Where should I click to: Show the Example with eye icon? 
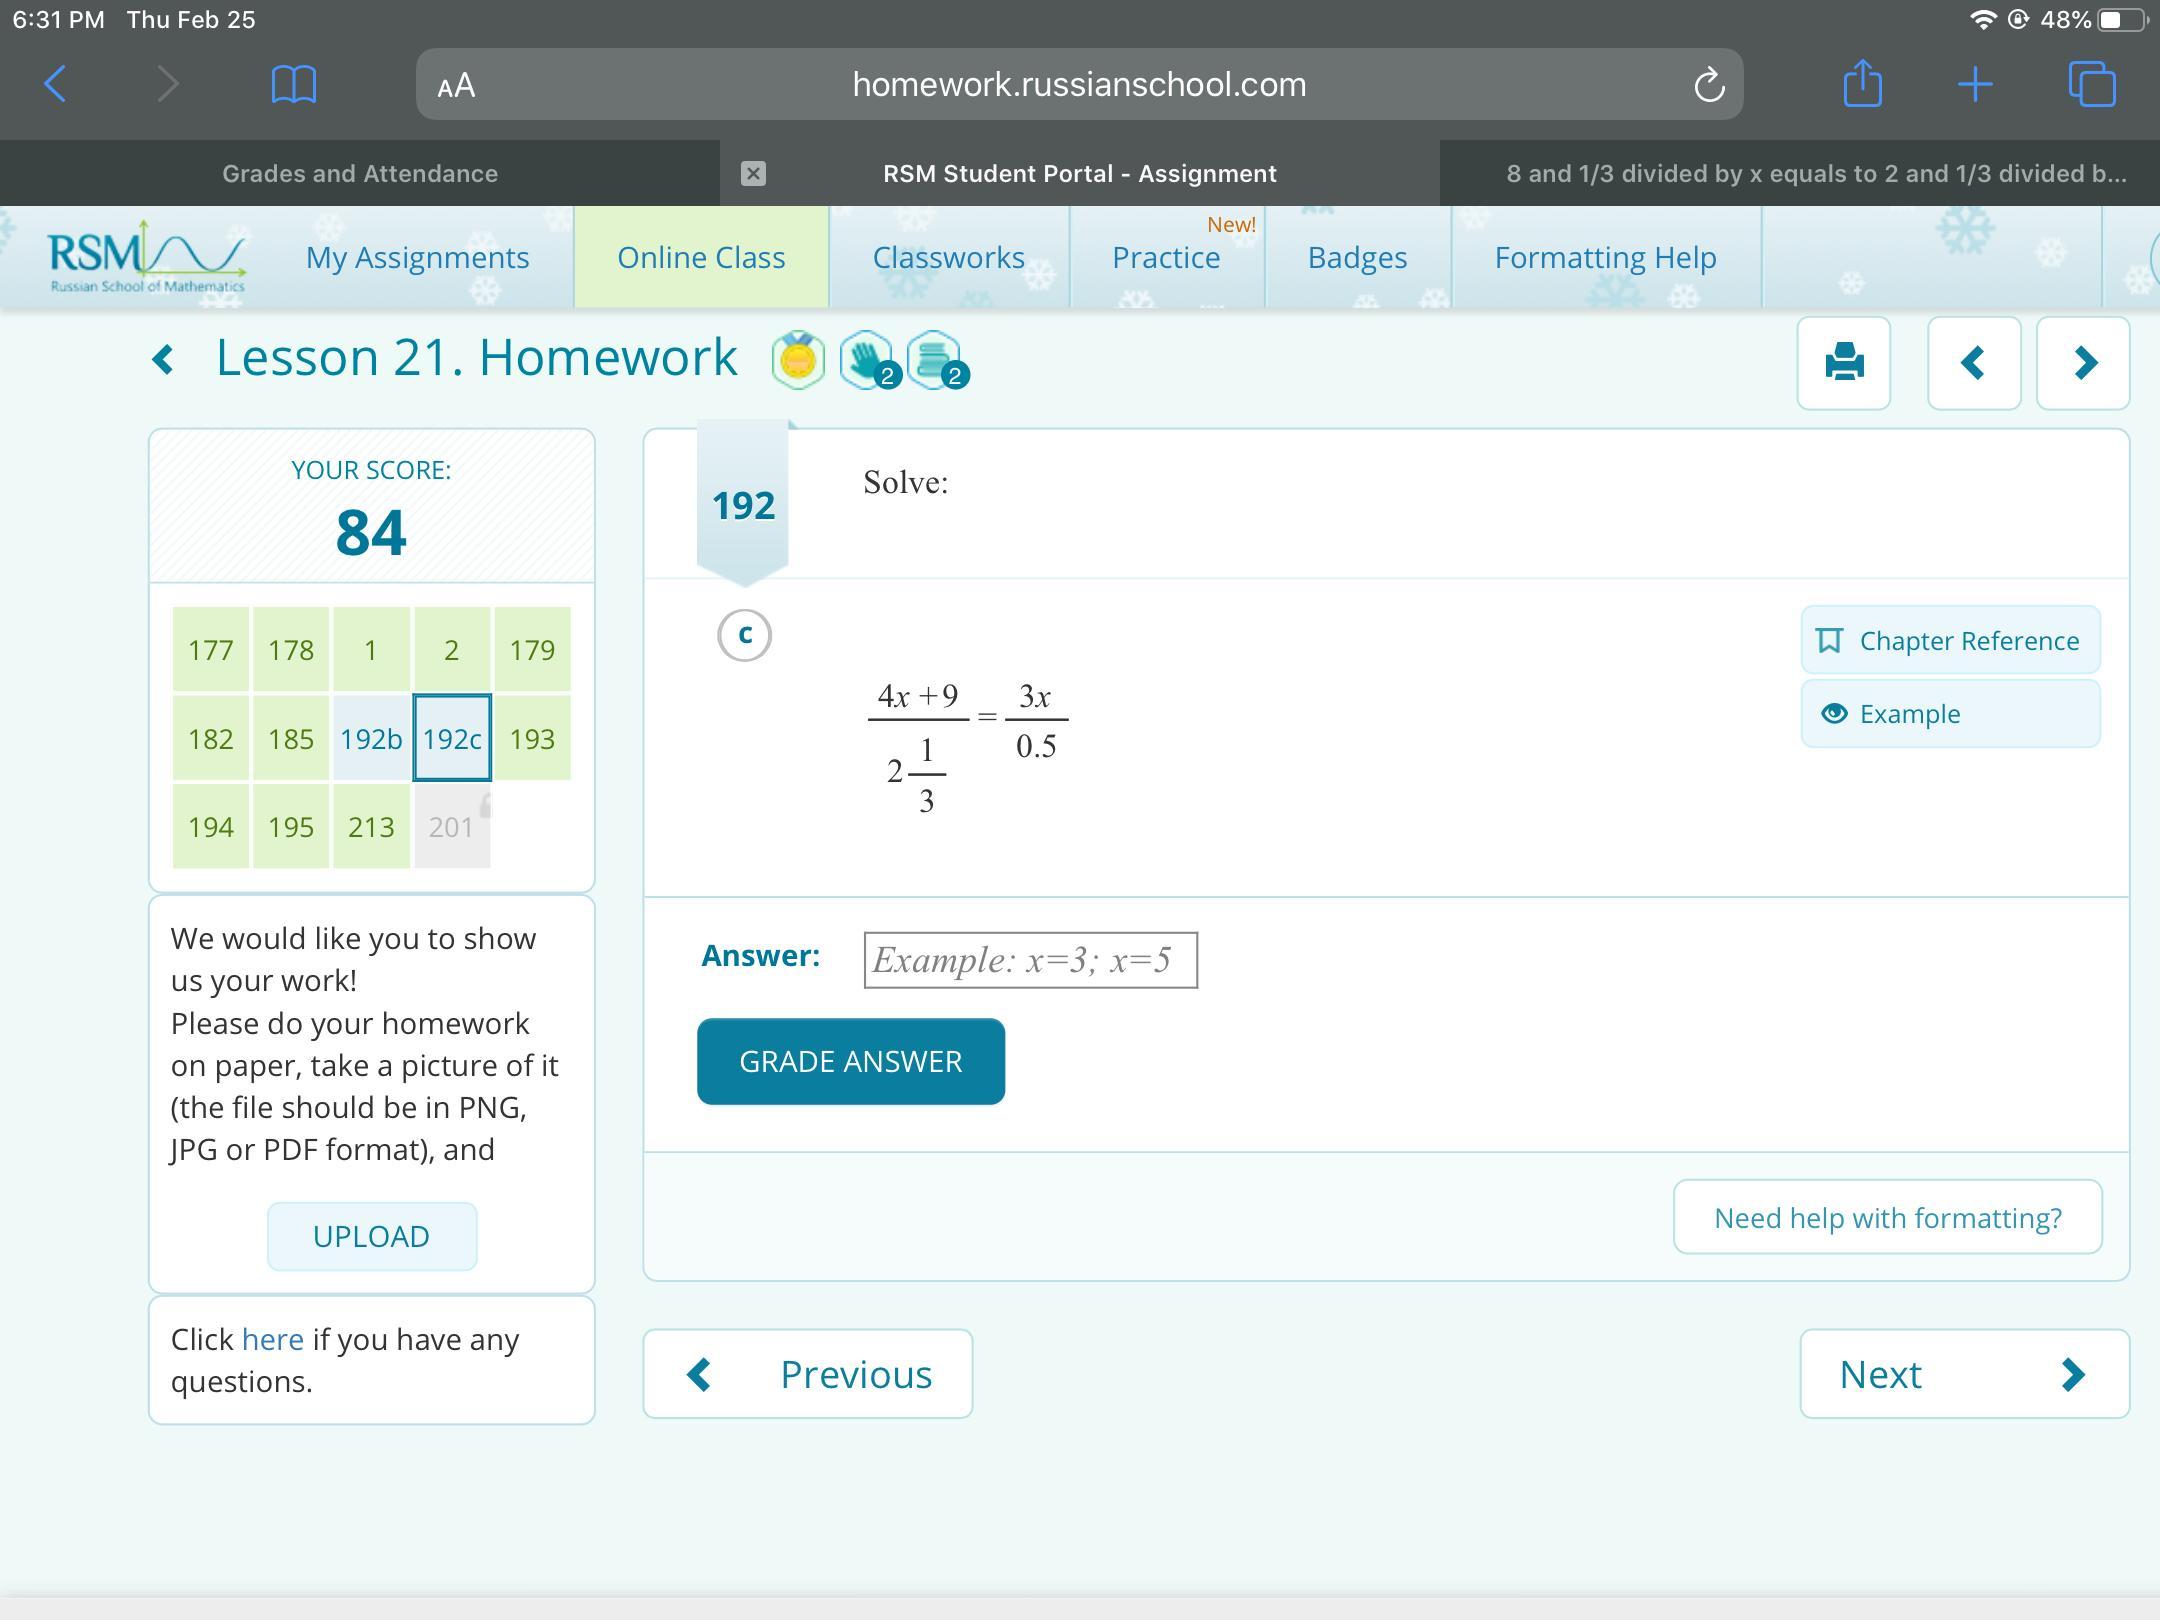click(1950, 714)
